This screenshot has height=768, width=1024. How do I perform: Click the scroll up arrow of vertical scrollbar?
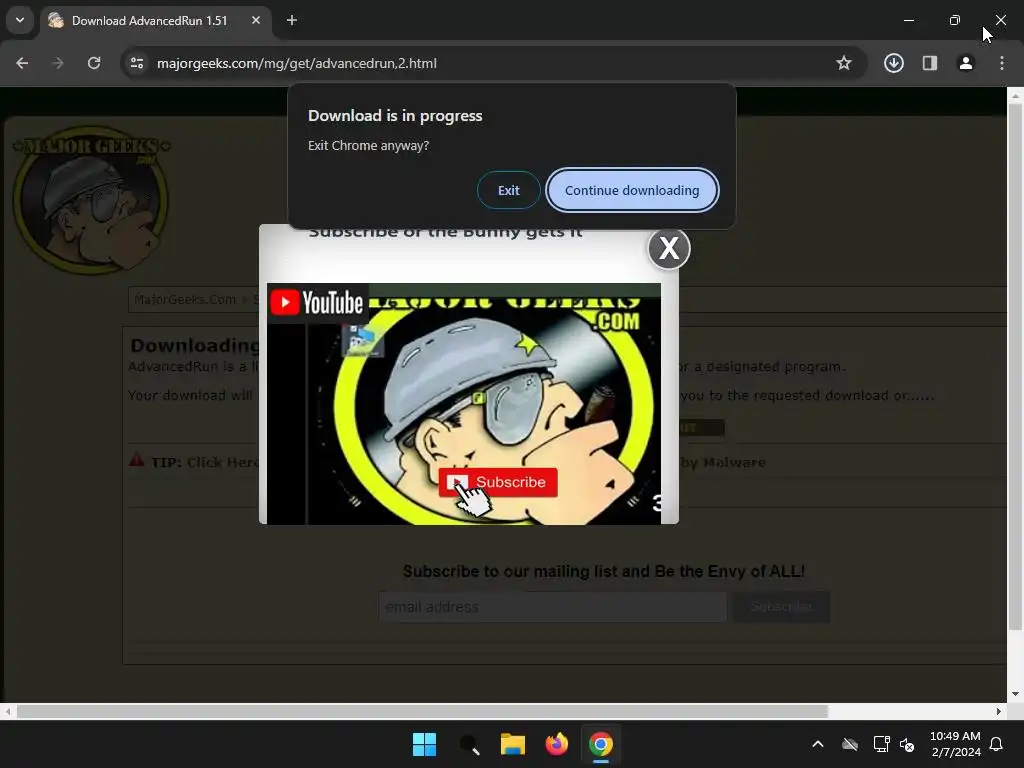point(1016,95)
